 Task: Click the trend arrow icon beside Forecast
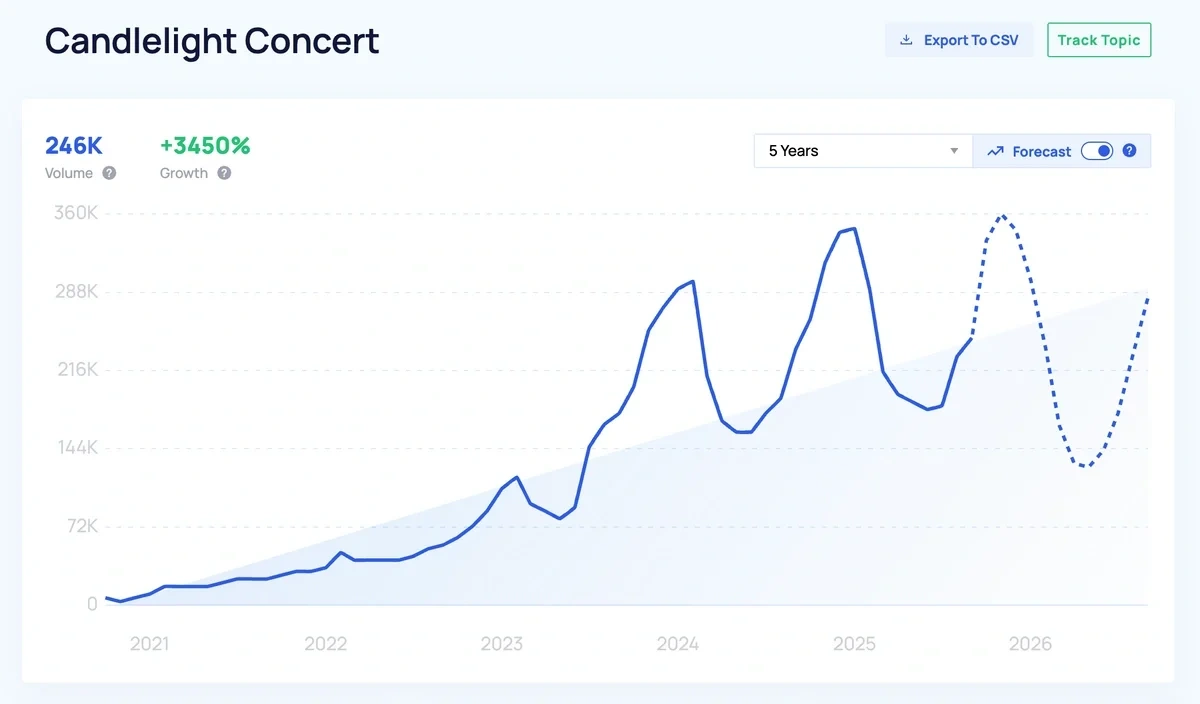[x=995, y=151]
